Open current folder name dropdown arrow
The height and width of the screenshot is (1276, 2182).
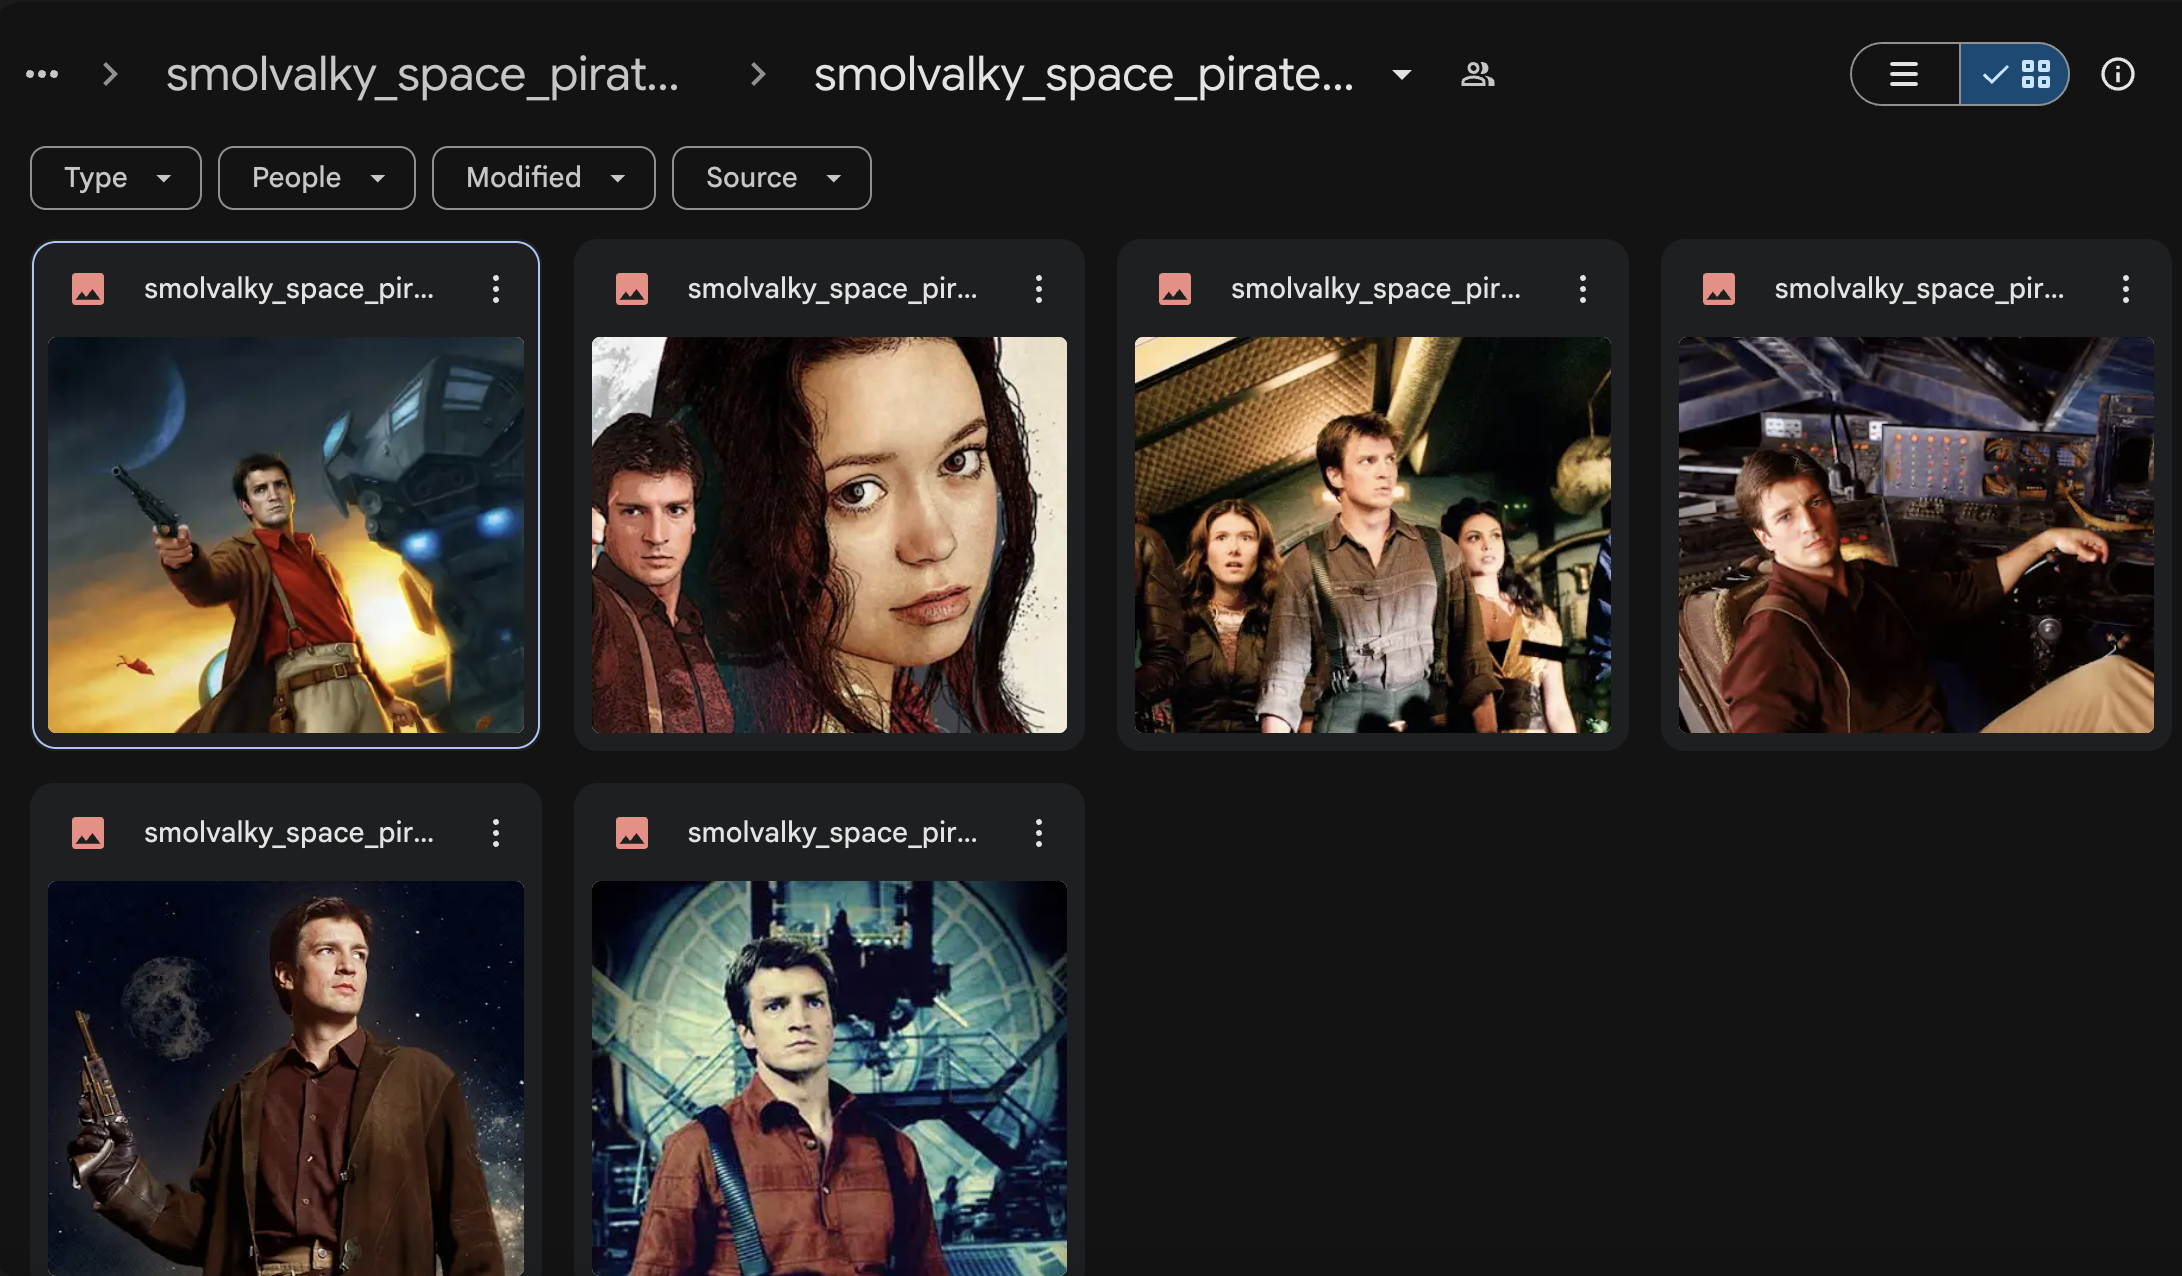(x=1402, y=74)
